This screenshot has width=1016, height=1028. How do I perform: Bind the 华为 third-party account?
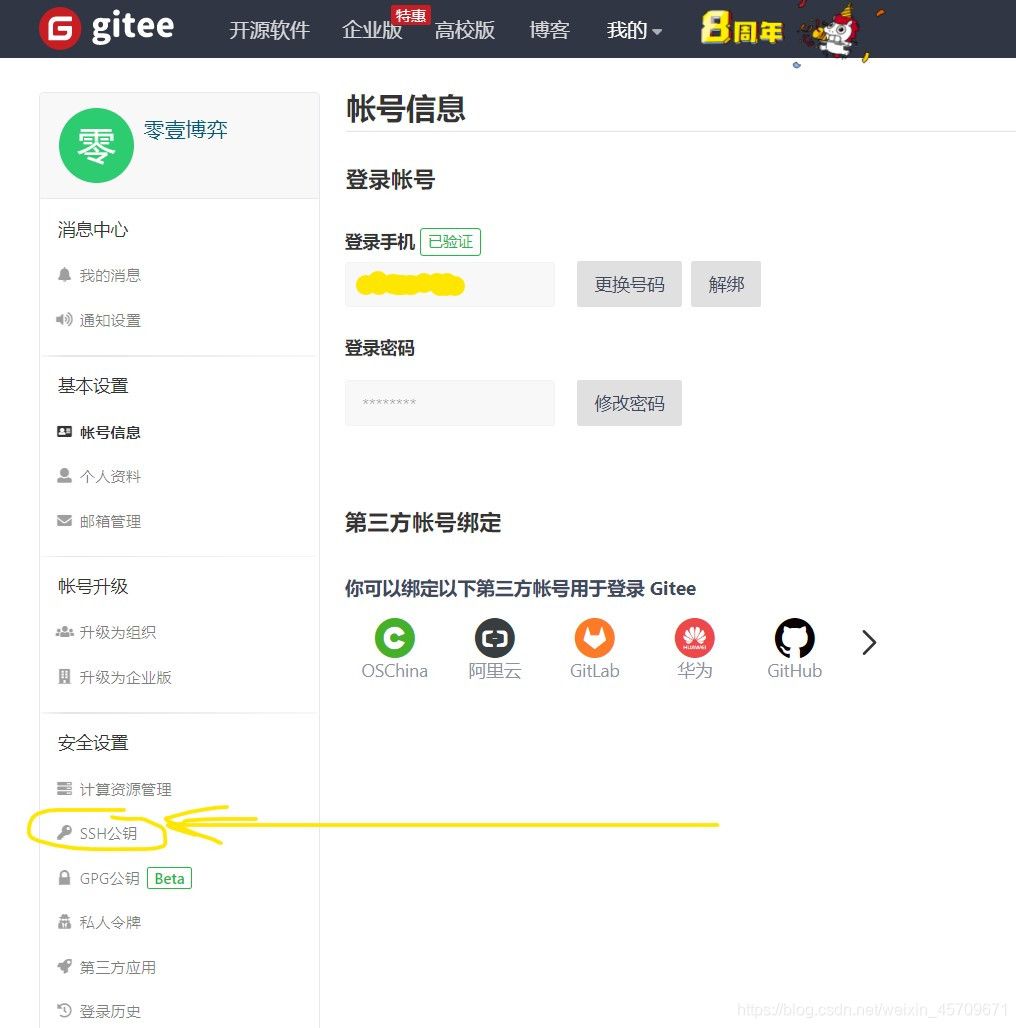[x=694, y=648]
